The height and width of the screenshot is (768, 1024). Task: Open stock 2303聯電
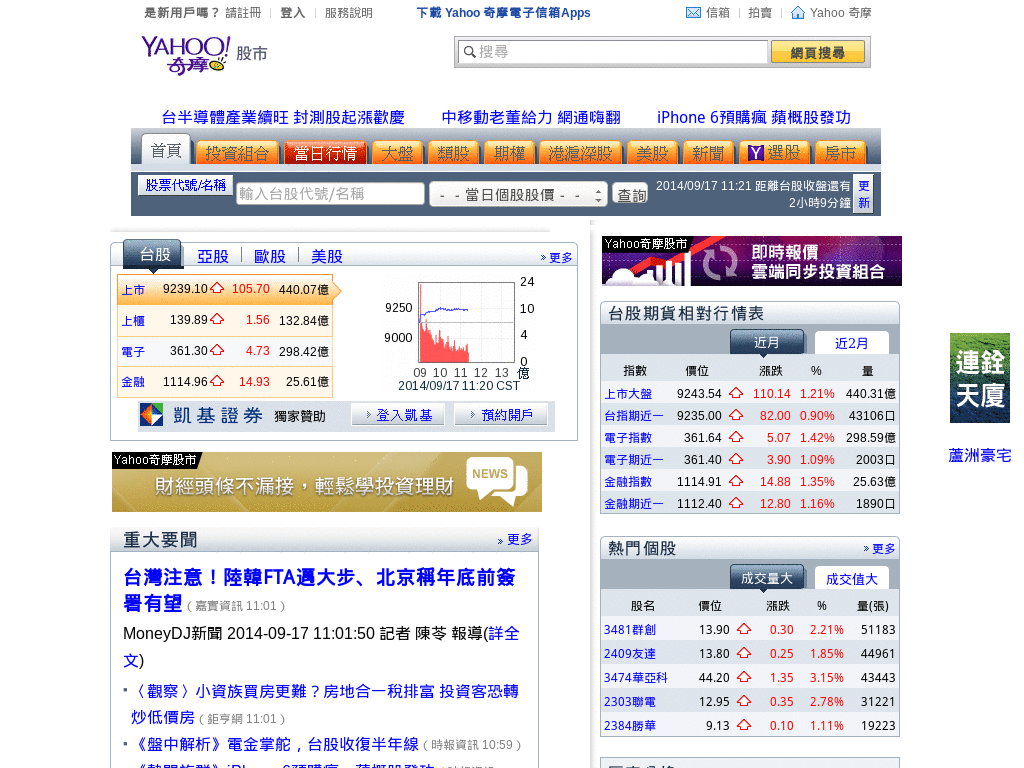pos(630,701)
